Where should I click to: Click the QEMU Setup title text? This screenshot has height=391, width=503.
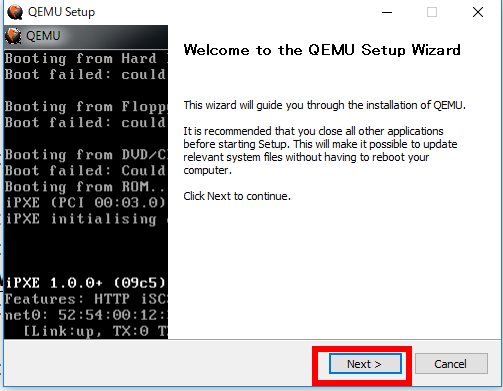pyautogui.click(x=62, y=12)
